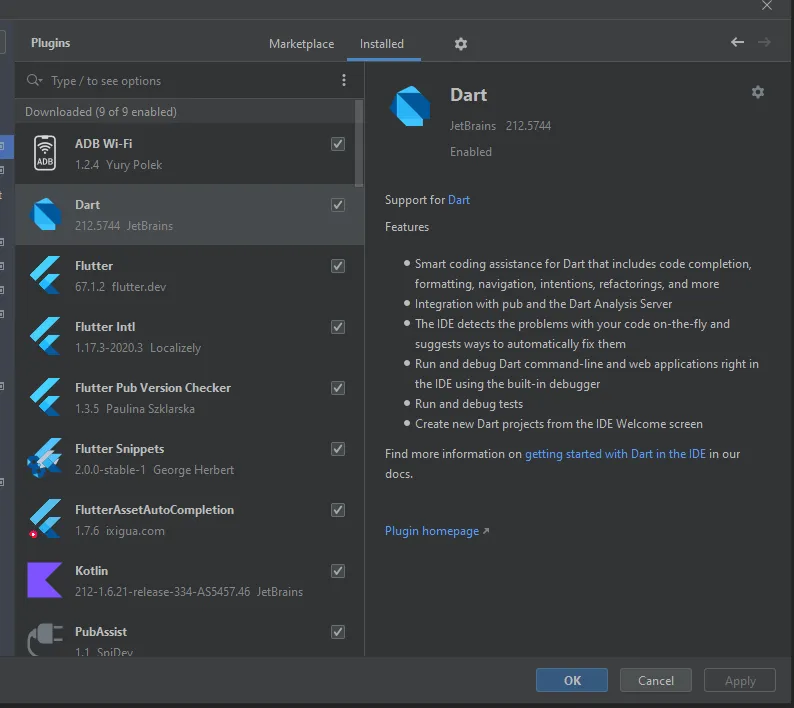Click the plugin list vertical scrollbar

click(x=359, y=144)
